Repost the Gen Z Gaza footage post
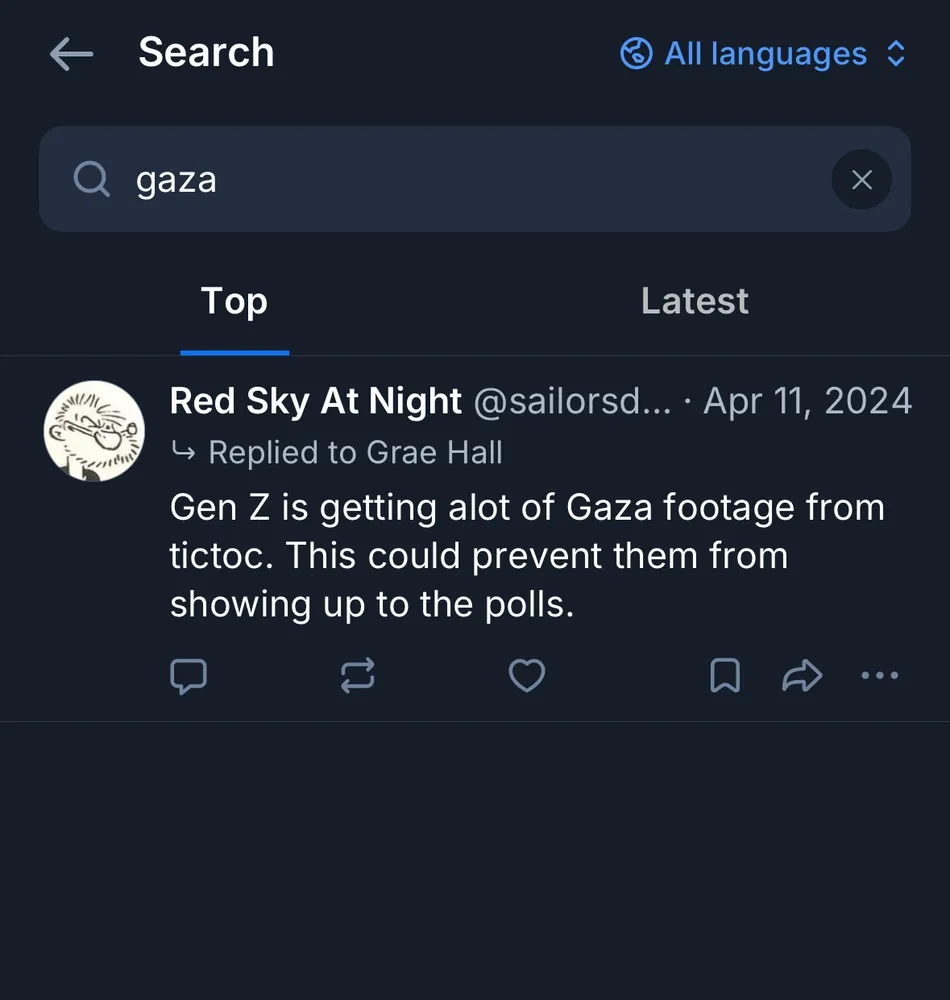The width and height of the screenshot is (950, 1000). [x=357, y=677]
